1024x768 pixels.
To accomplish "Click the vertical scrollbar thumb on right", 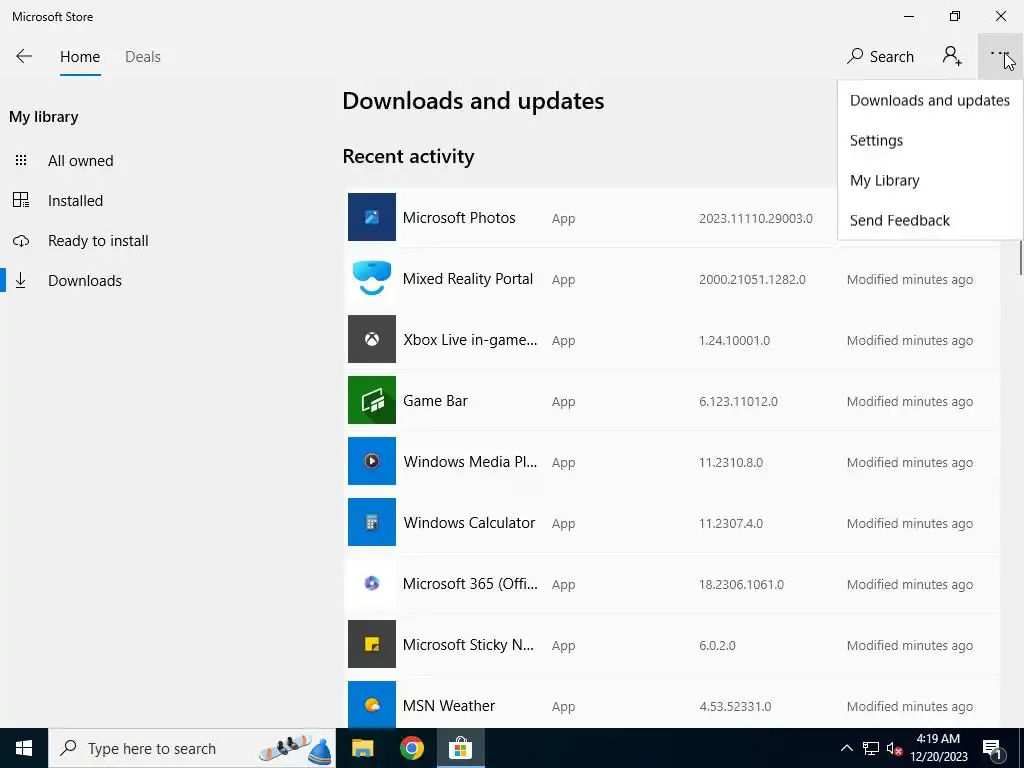I will pyautogui.click(x=1020, y=257).
